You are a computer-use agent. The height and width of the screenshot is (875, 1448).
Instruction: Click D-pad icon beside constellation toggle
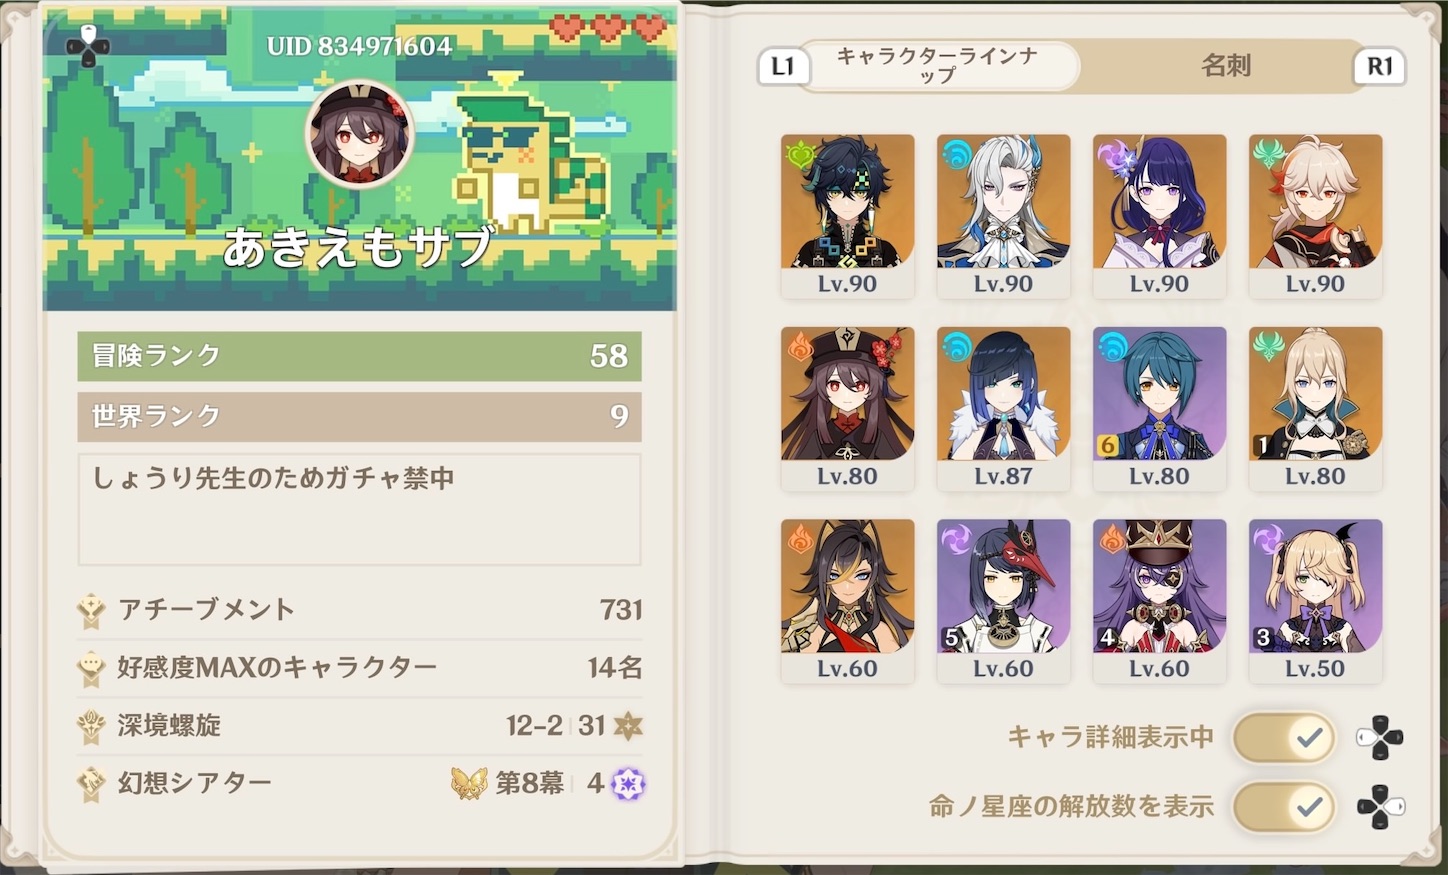1380,806
